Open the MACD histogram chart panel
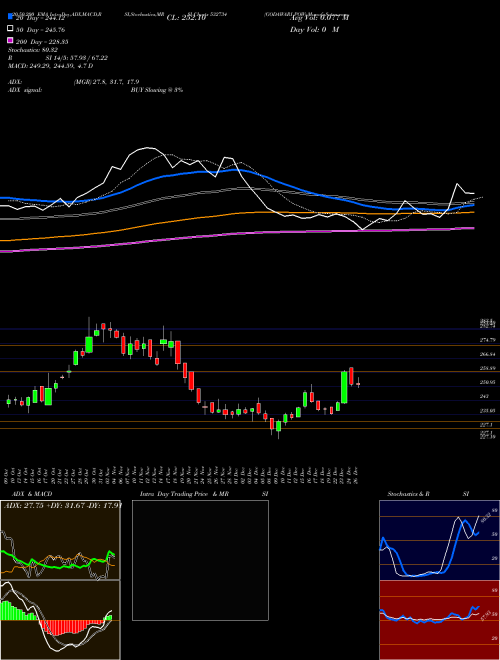This screenshot has width=500, height=660. click(x=60, y=620)
